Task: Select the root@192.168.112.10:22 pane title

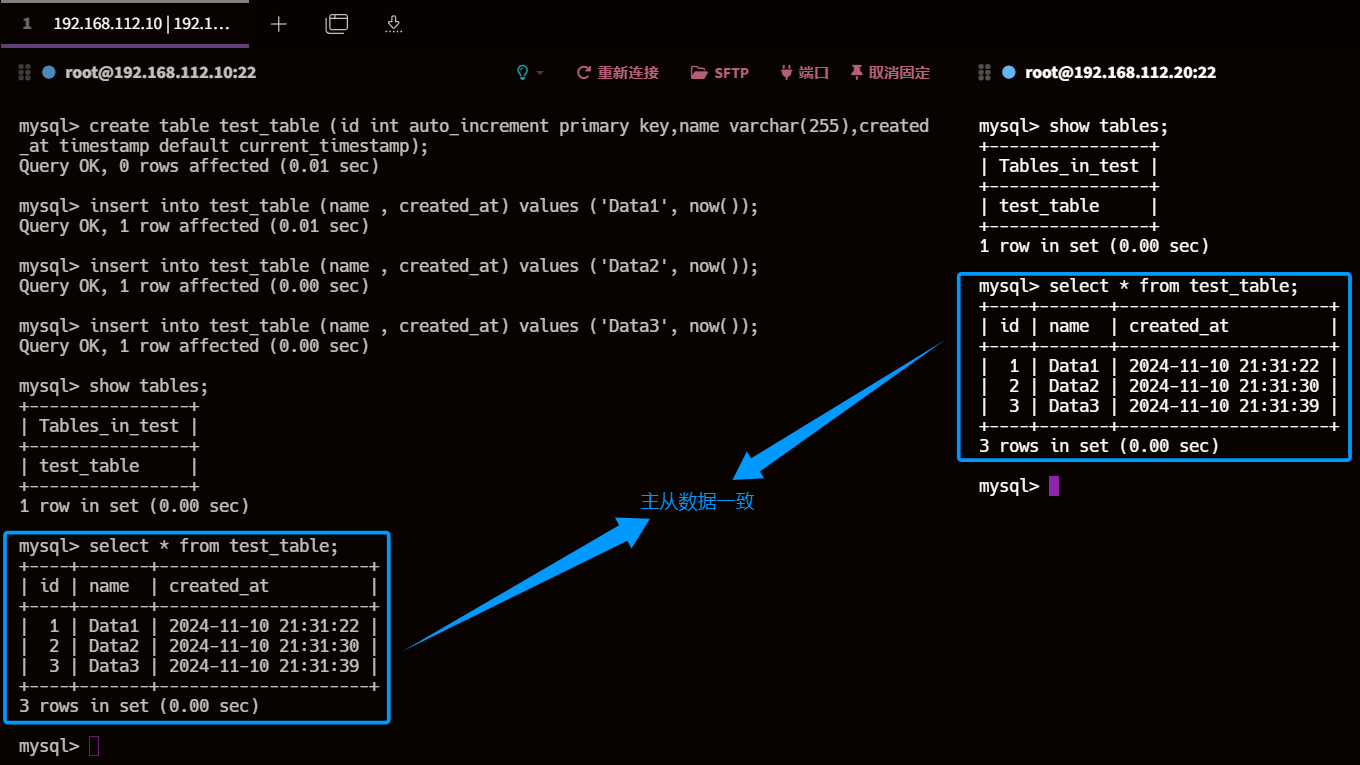Action: (x=161, y=72)
